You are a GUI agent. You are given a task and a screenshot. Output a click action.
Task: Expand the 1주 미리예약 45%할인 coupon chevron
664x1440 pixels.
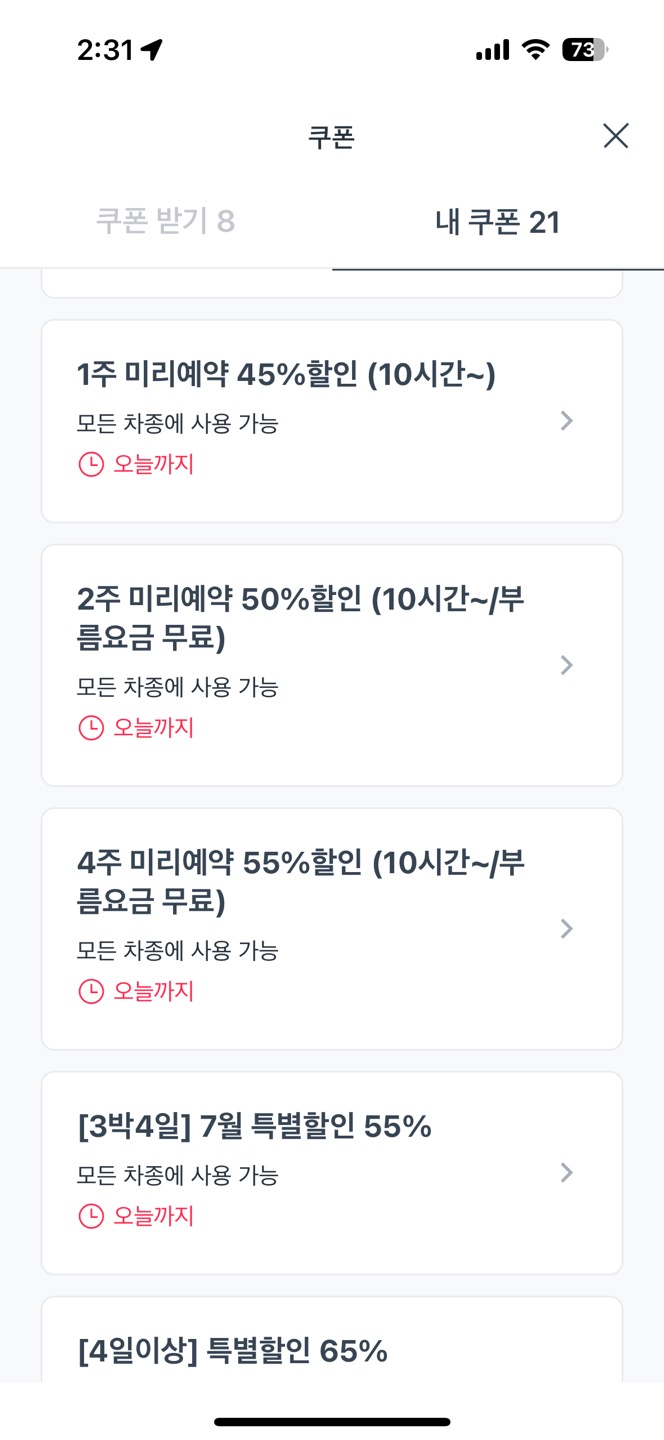pyautogui.click(x=567, y=420)
